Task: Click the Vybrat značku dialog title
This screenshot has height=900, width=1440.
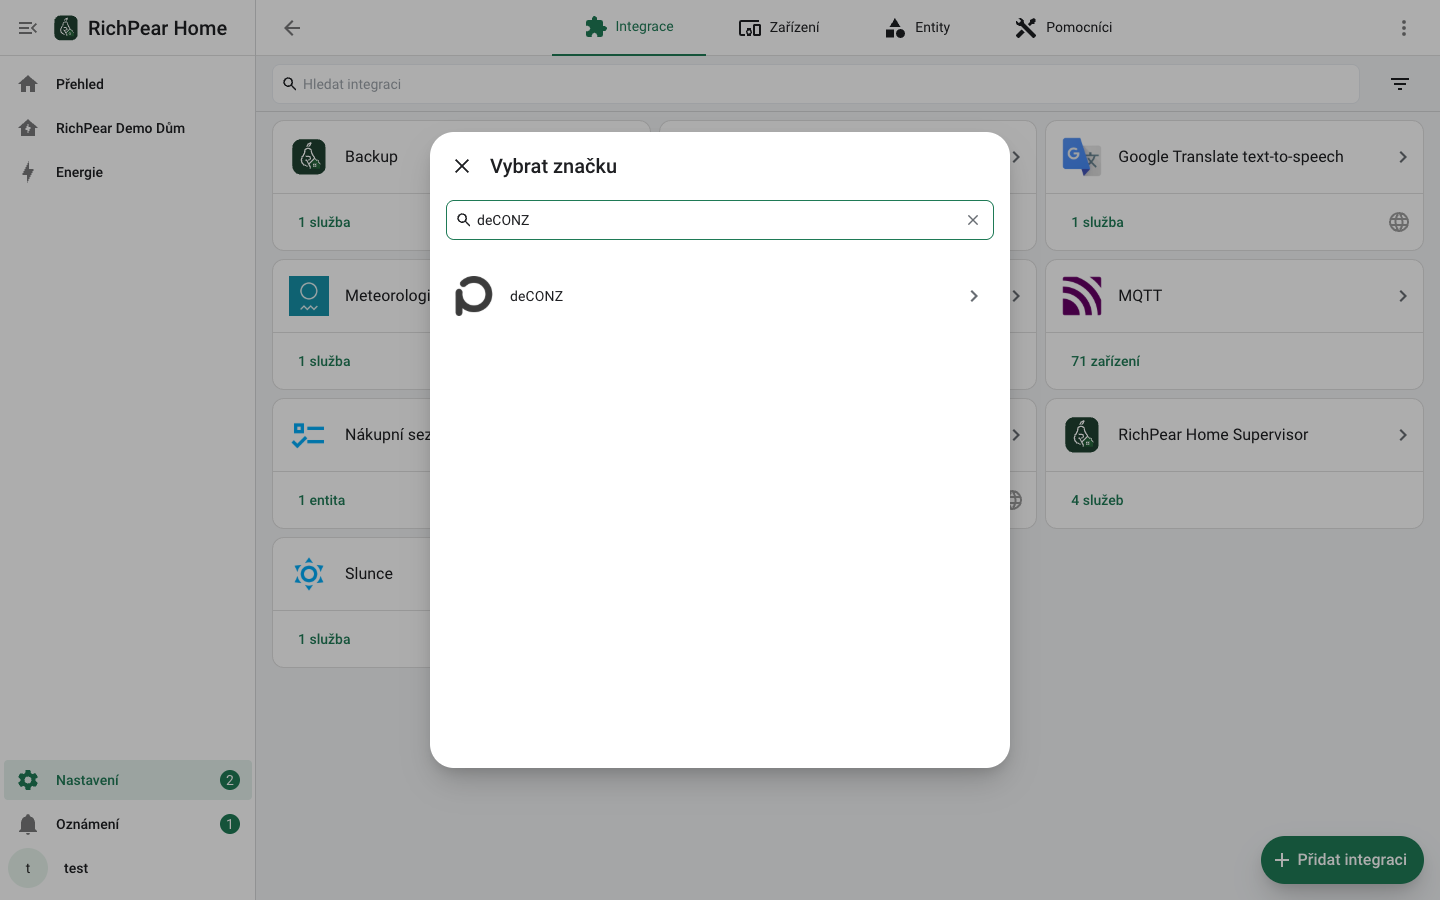Action: 553,166
